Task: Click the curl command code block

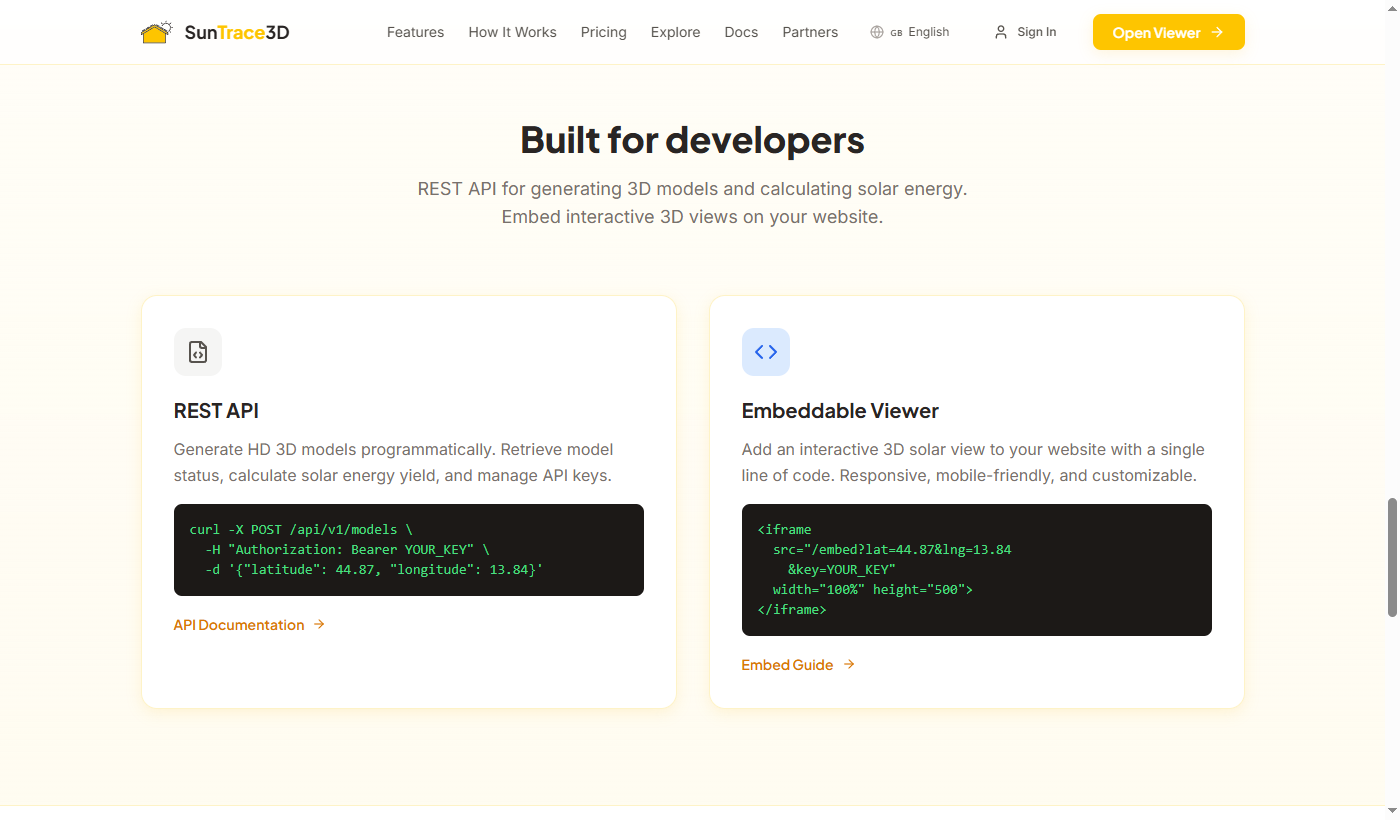Action: [x=408, y=550]
